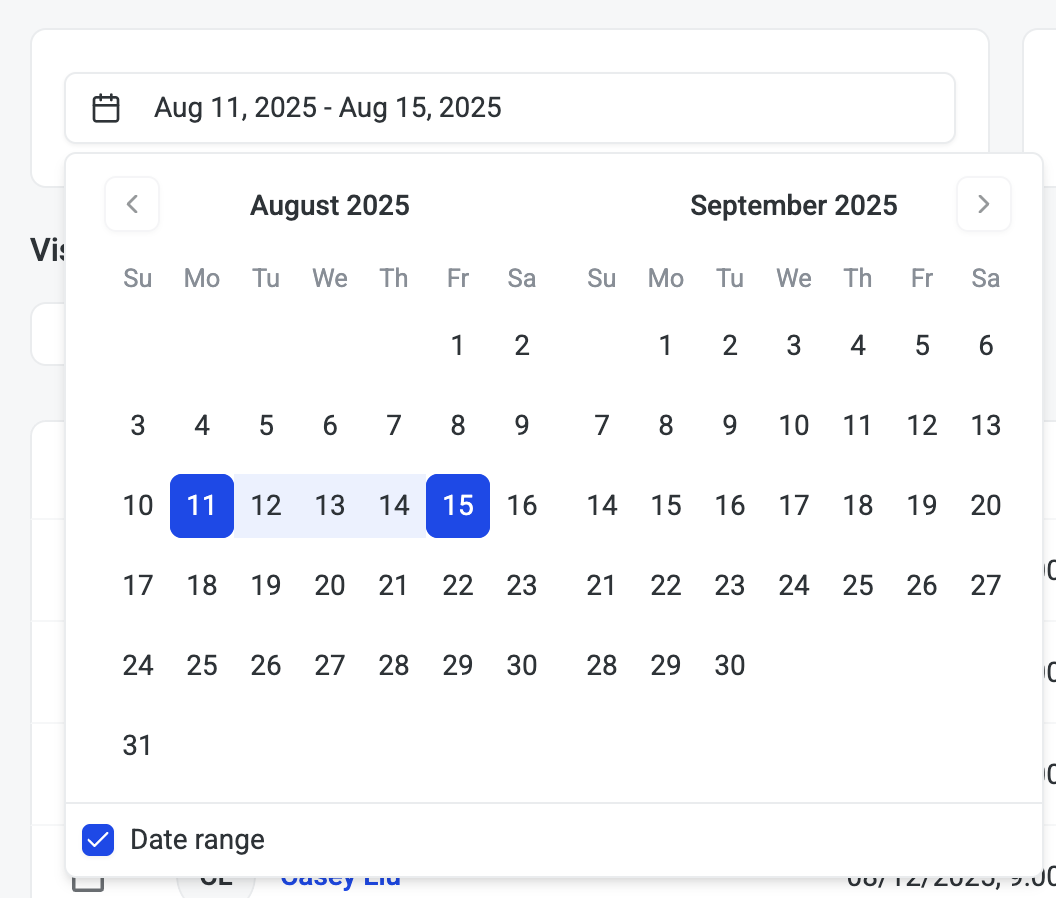This screenshot has width=1056, height=898.
Task: Click August 22 in the calendar
Action: (458, 586)
